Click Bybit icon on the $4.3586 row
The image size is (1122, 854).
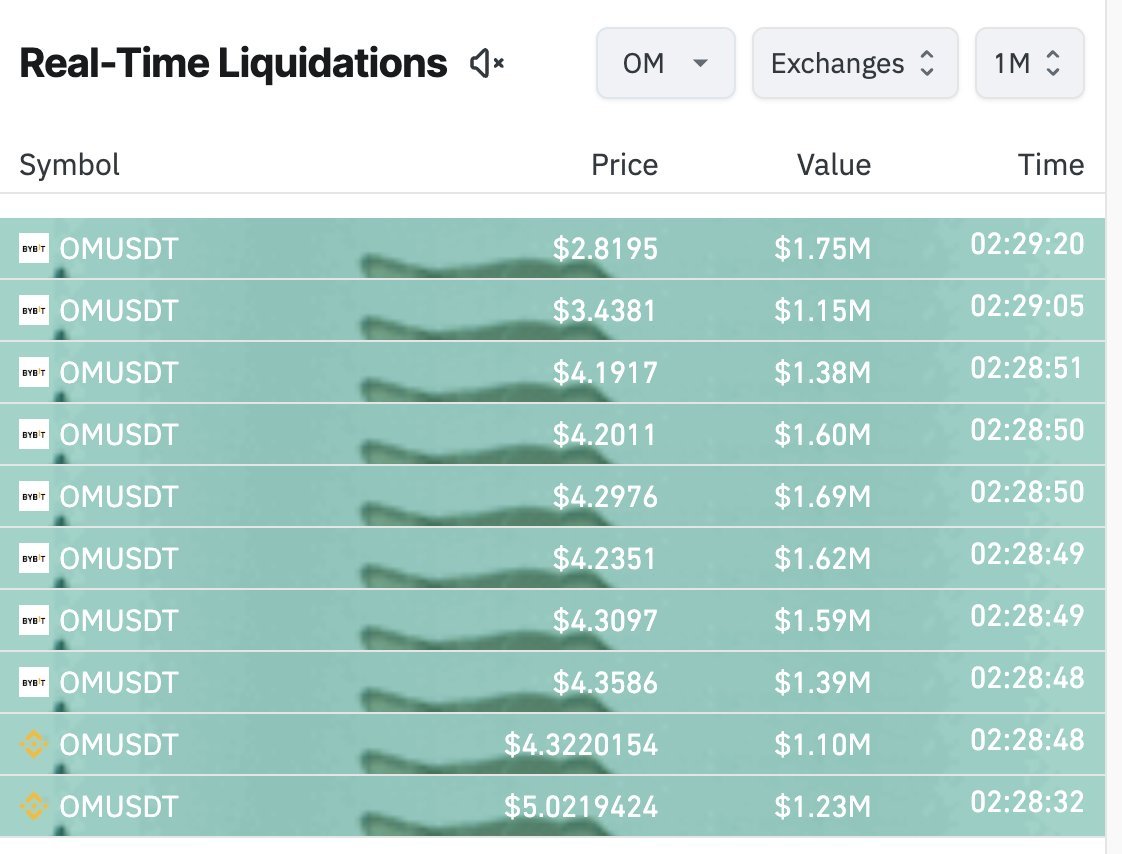click(33, 683)
